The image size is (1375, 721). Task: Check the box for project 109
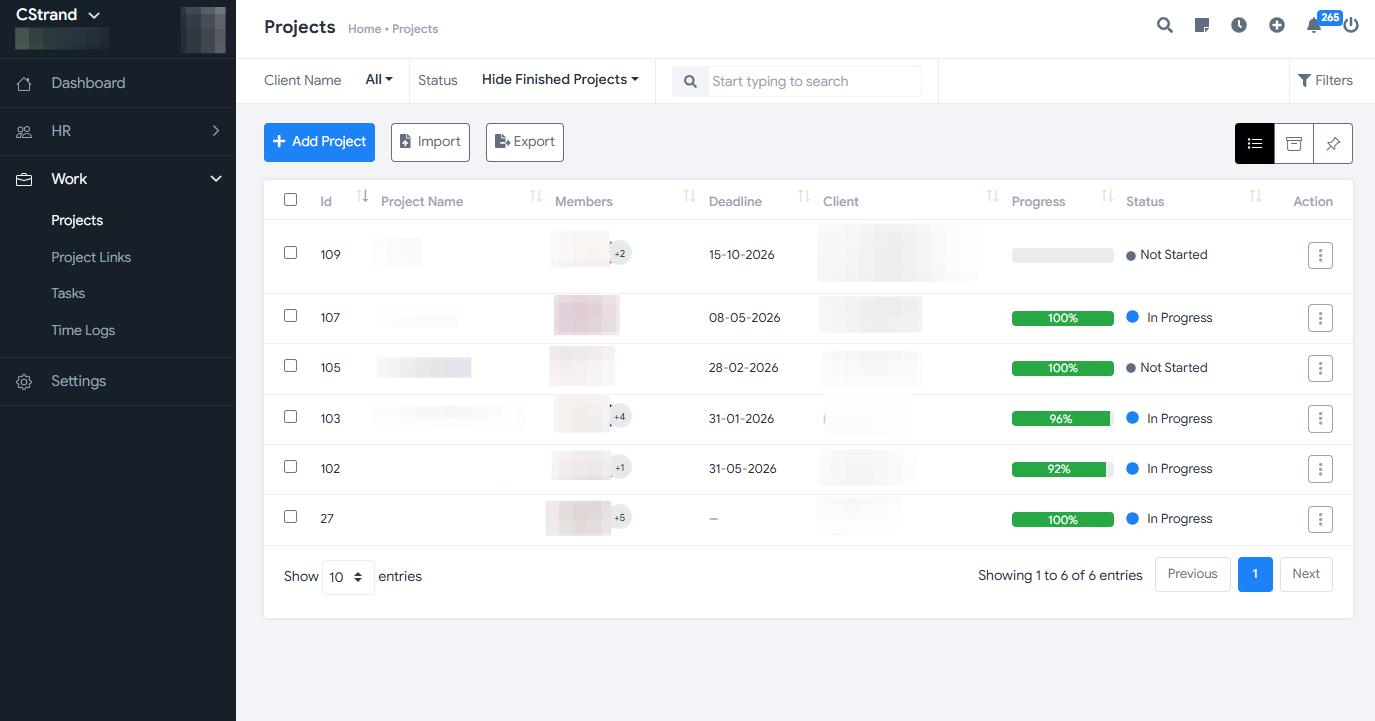(291, 253)
